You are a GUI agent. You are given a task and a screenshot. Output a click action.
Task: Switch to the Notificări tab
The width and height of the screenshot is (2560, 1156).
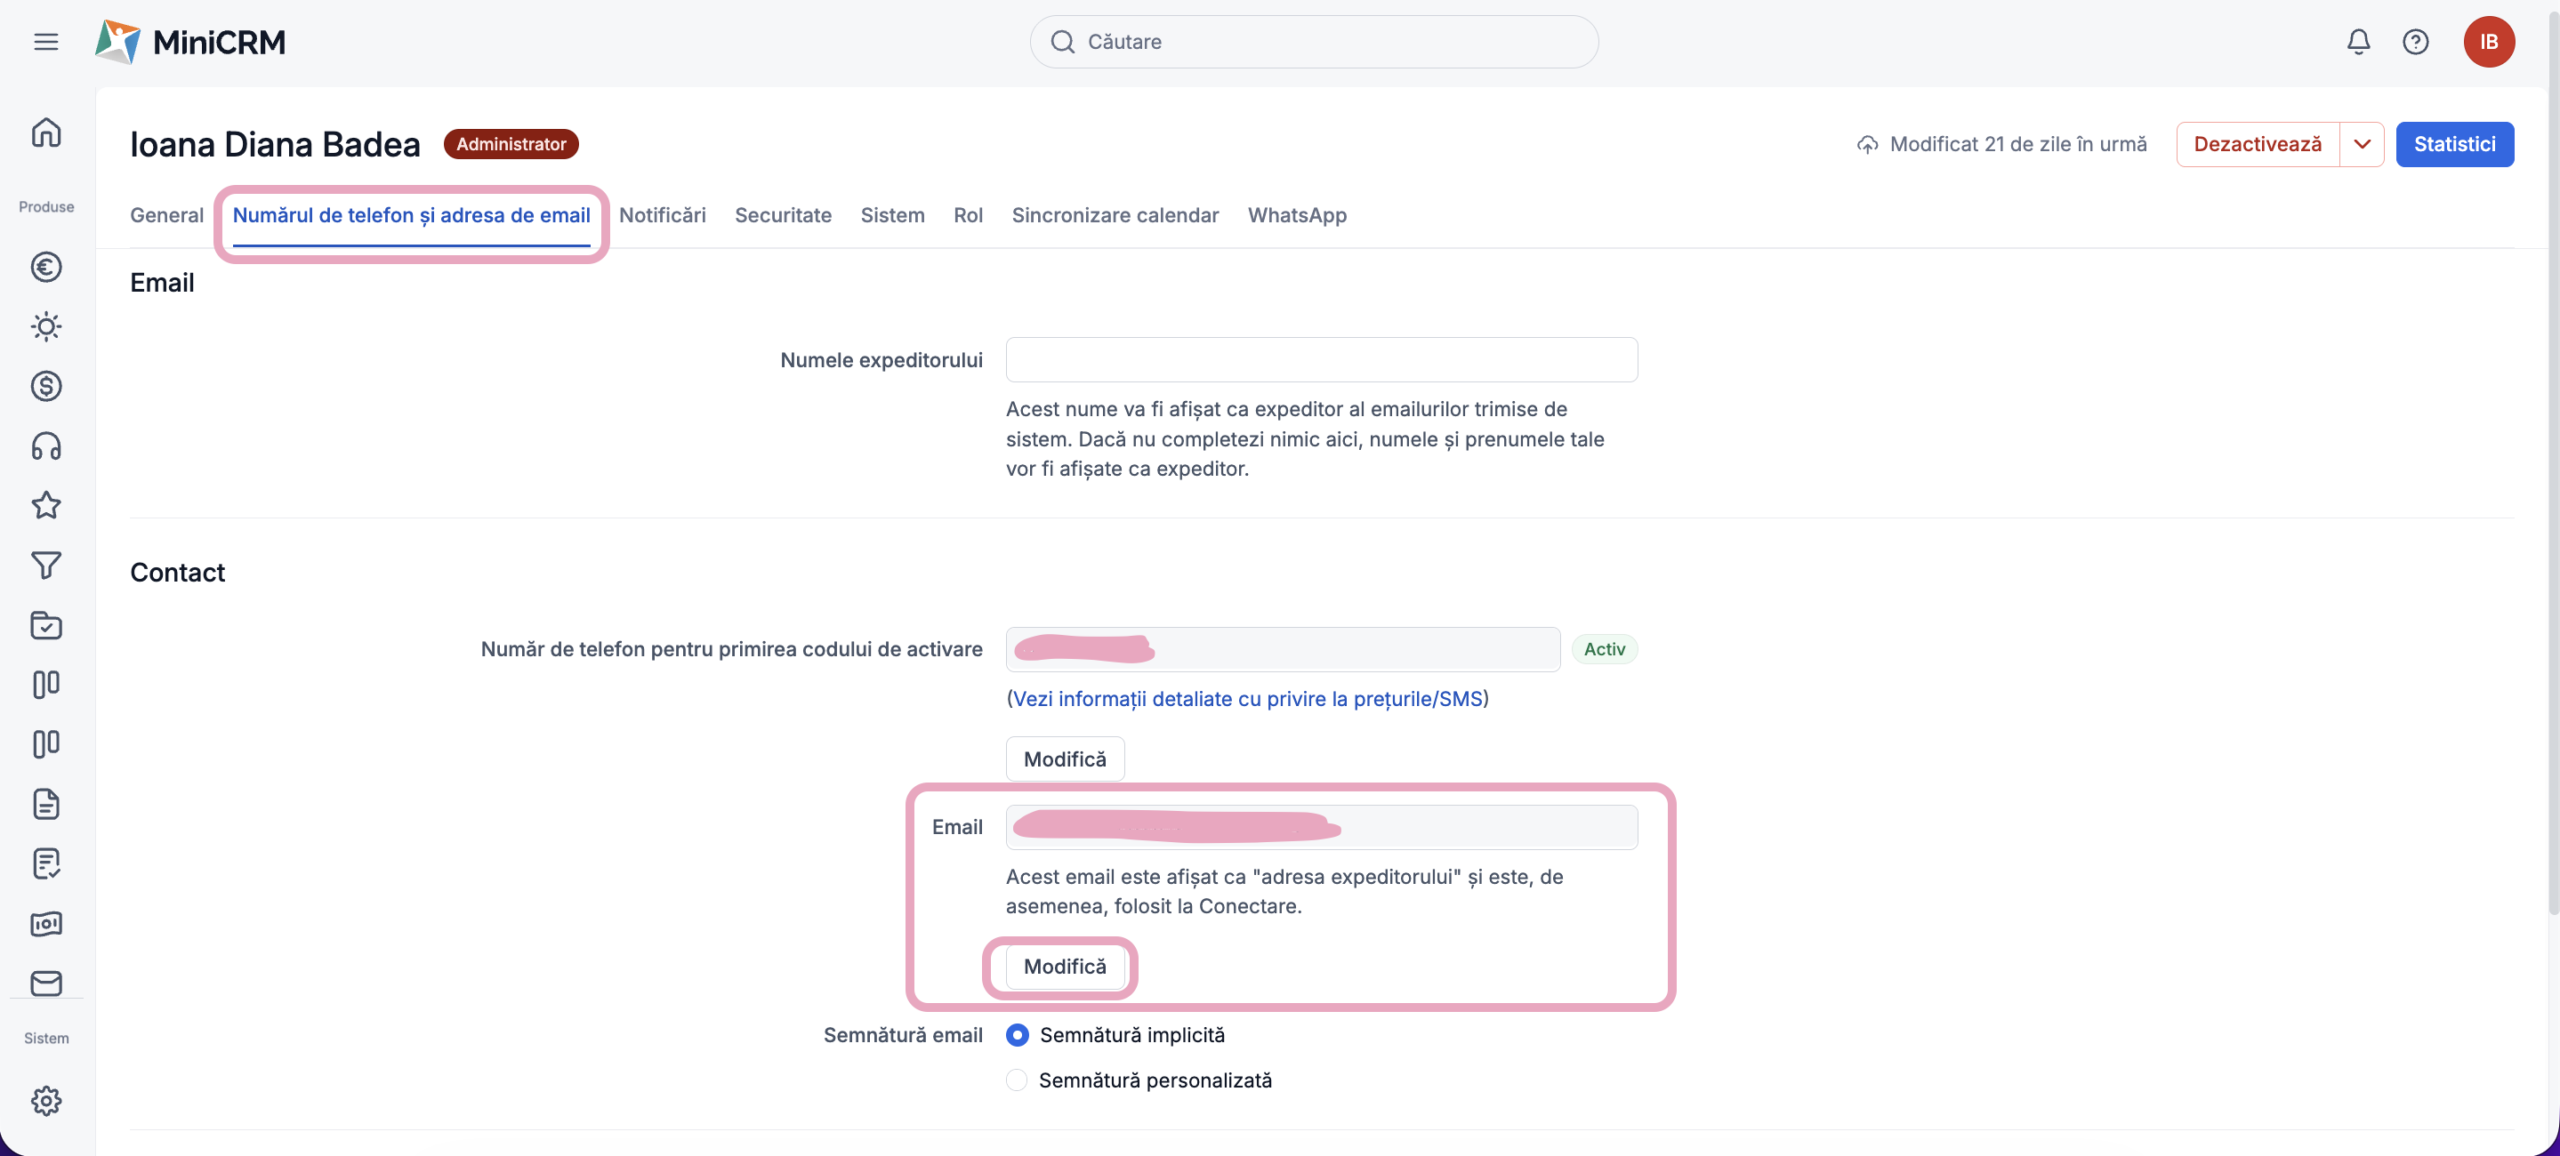click(x=662, y=215)
